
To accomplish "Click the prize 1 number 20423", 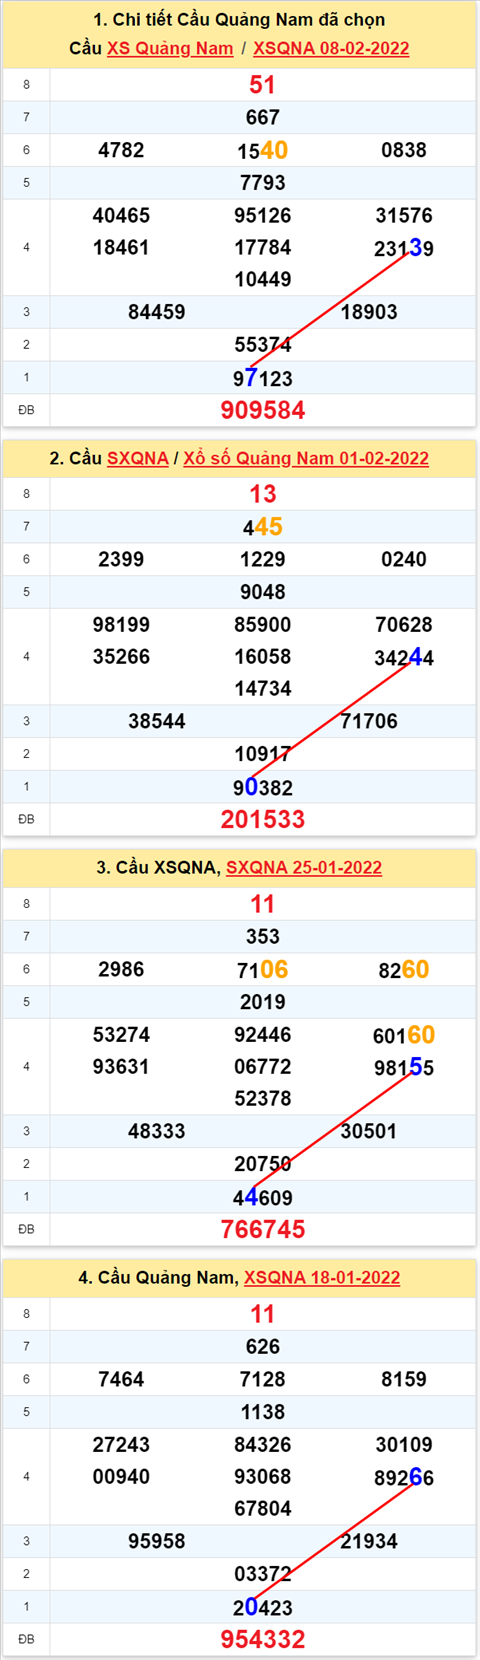I will (x=263, y=1607).
